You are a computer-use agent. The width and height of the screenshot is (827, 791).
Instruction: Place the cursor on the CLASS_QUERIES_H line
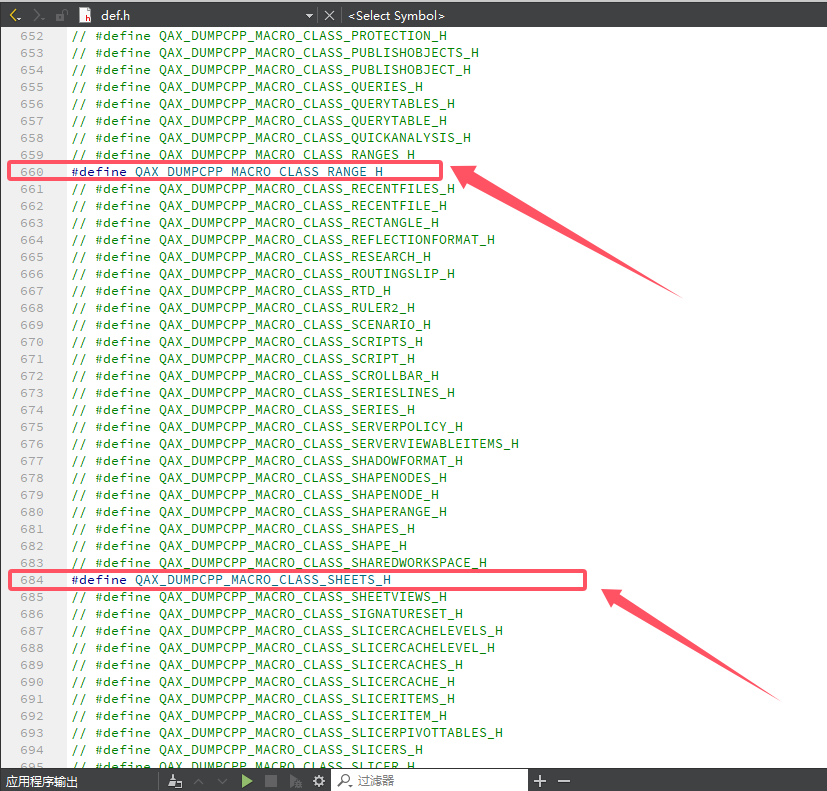coord(247,87)
